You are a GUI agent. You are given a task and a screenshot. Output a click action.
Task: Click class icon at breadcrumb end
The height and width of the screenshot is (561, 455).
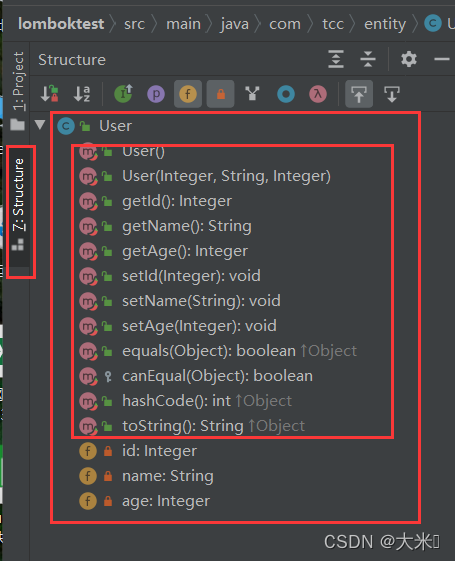[433, 24]
